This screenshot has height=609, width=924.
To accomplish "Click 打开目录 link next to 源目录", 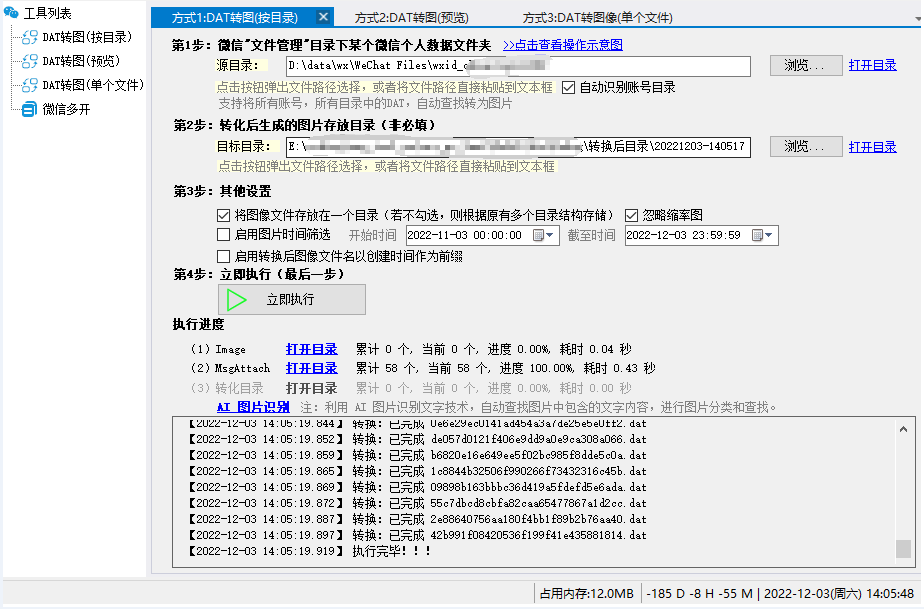I will pyautogui.click(x=872, y=65).
